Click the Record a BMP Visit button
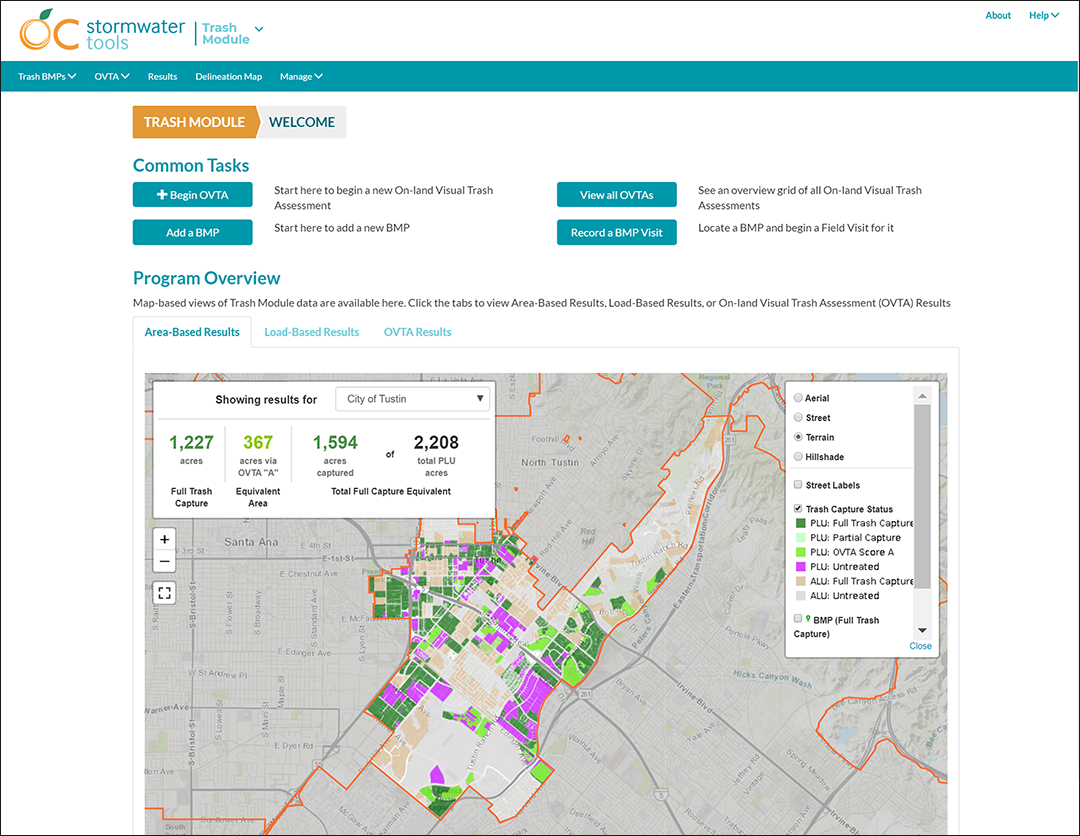1080x836 pixels. [616, 233]
